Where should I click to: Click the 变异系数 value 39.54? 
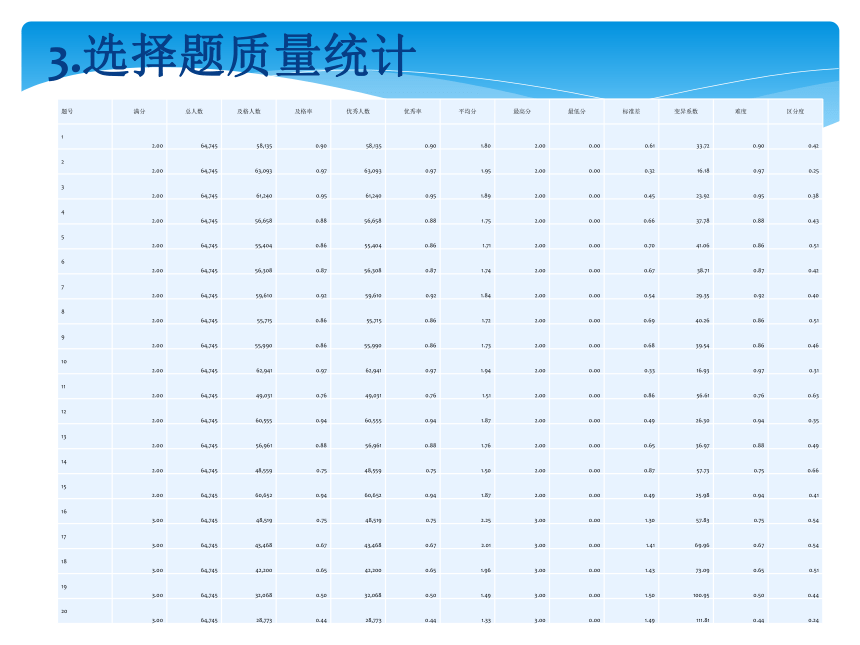[703, 346]
